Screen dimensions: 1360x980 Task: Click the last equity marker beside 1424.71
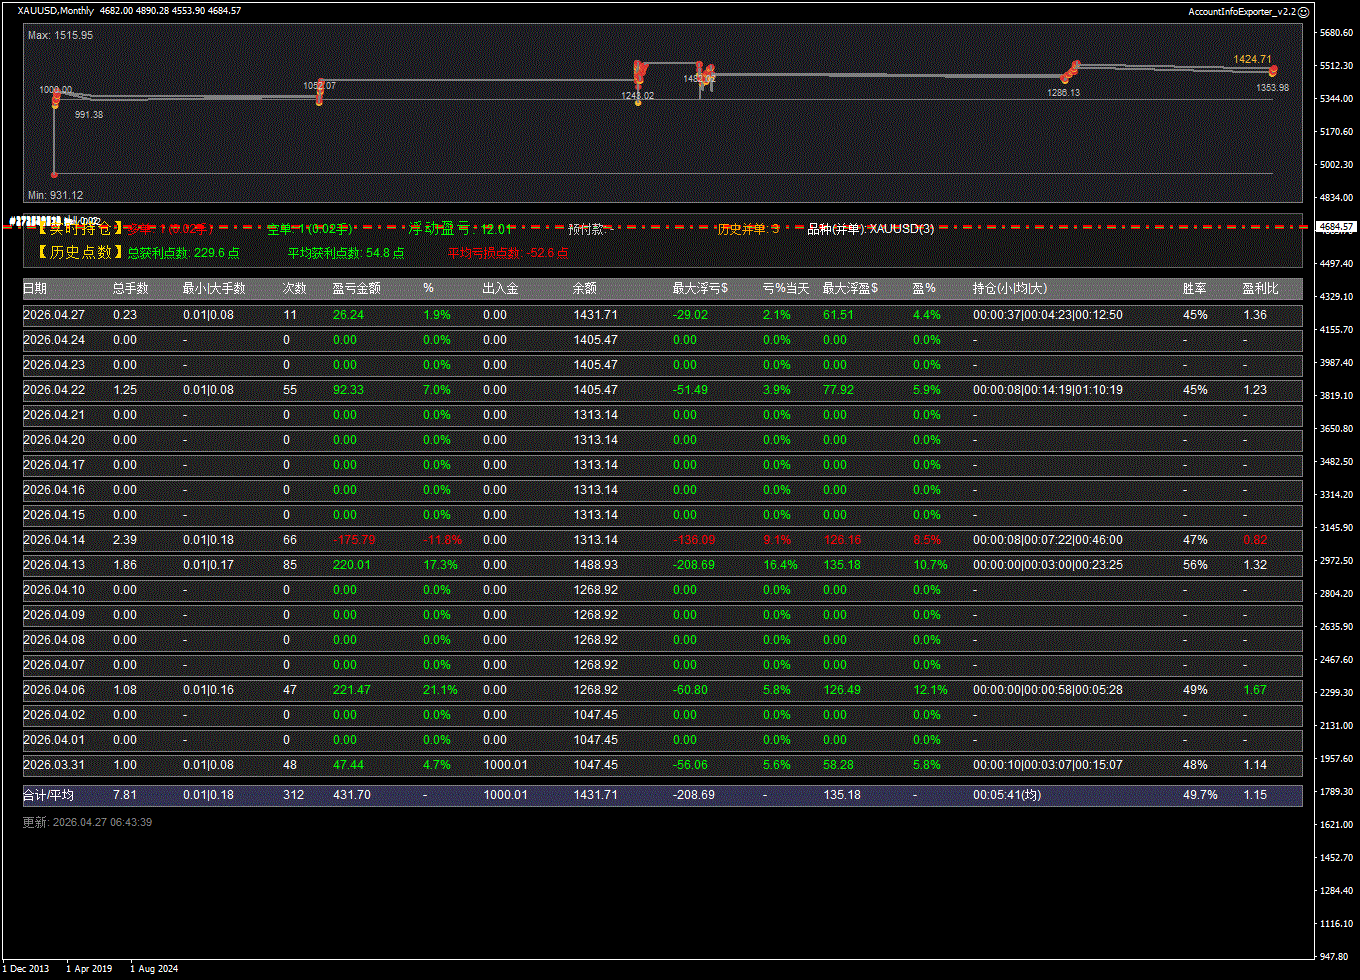tap(1273, 71)
